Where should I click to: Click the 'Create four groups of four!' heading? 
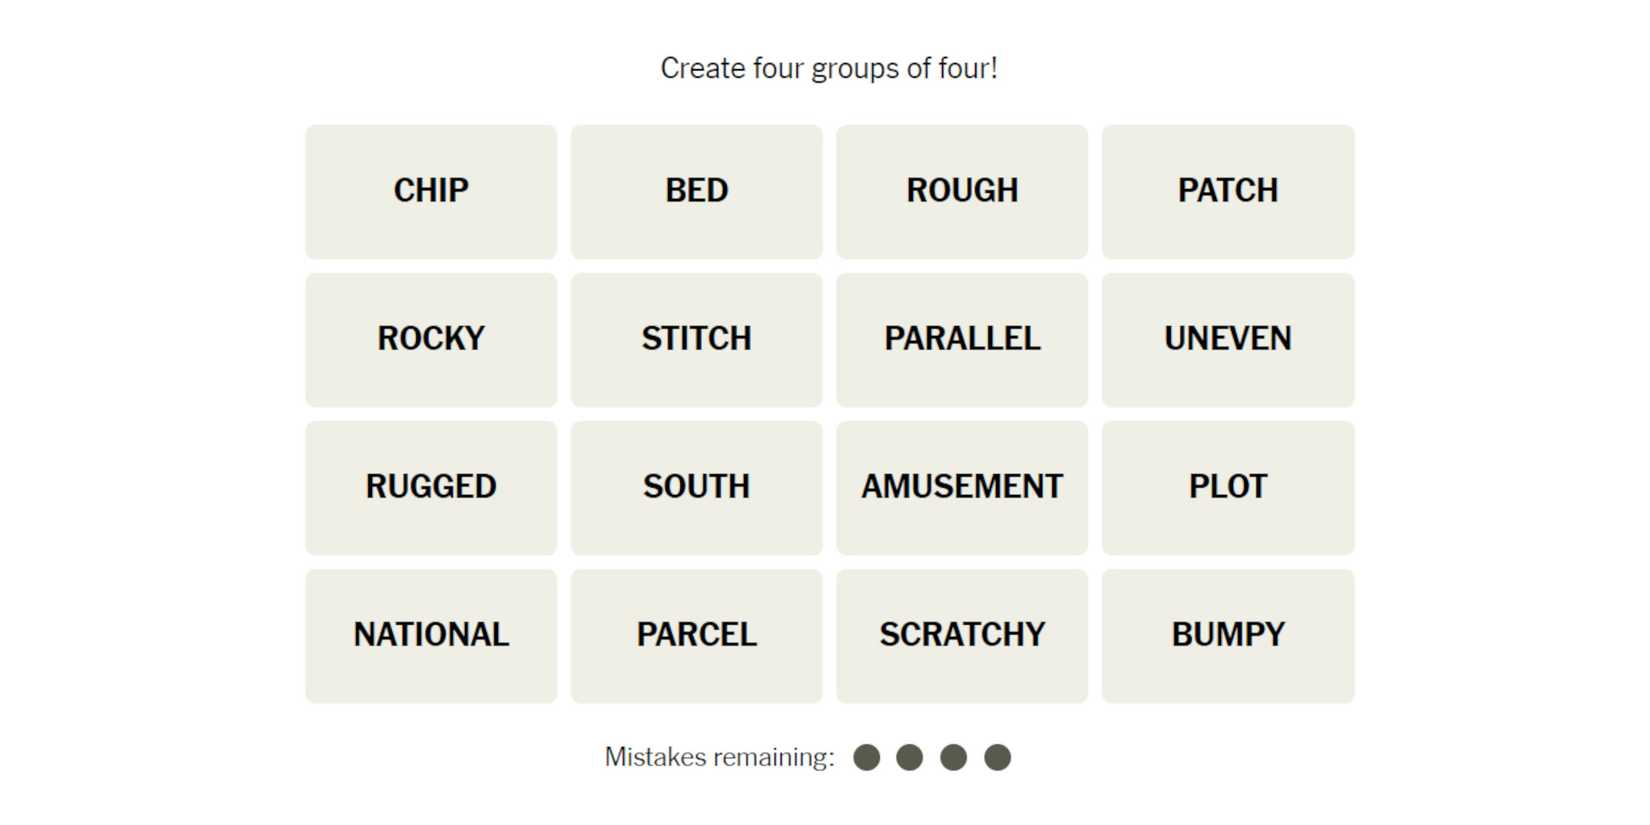pyautogui.click(x=829, y=68)
